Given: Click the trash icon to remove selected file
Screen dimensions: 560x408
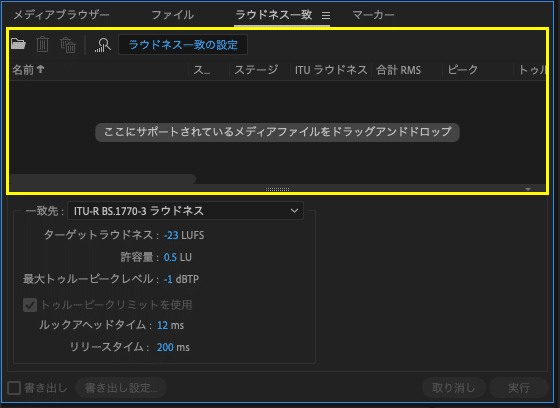Looking at the screenshot, I should [42, 45].
